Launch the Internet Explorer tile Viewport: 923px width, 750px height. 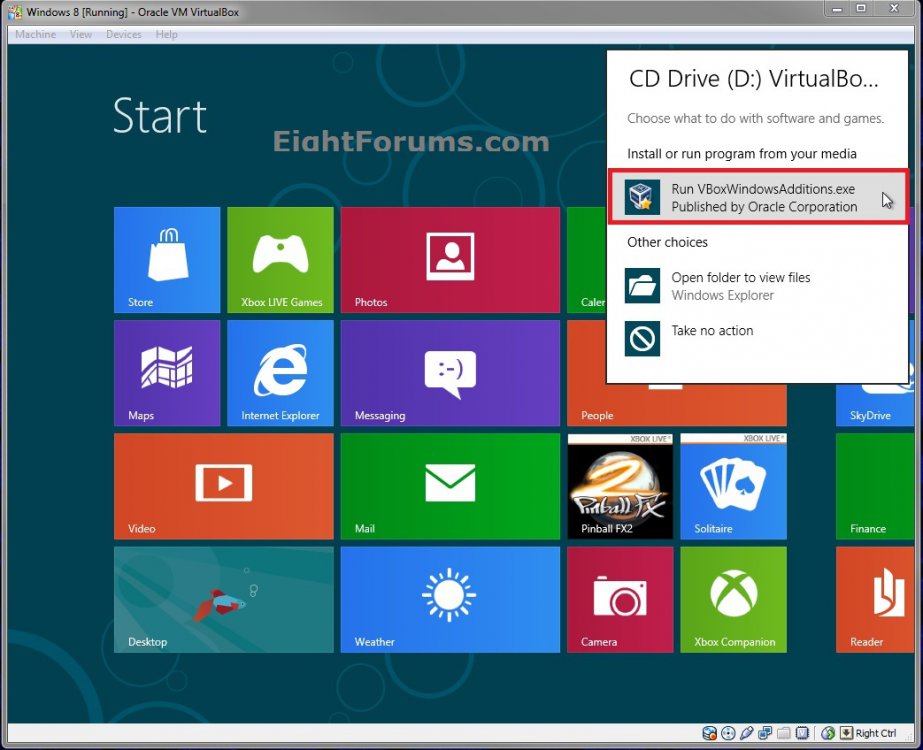tap(280, 373)
